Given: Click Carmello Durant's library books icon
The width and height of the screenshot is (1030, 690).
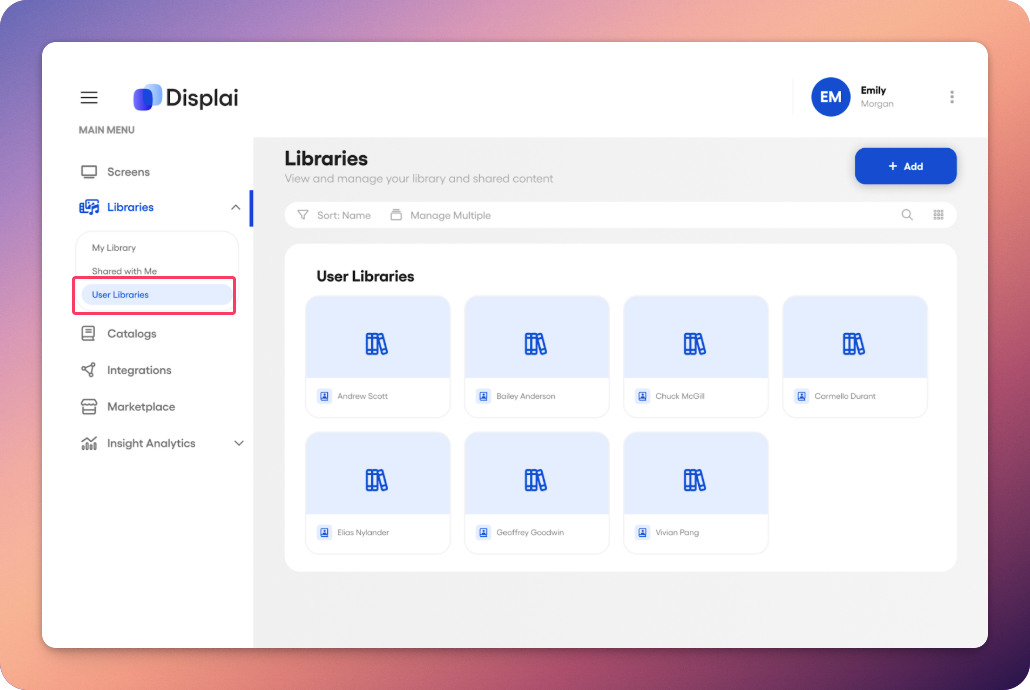Looking at the screenshot, I should coord(853,344).
